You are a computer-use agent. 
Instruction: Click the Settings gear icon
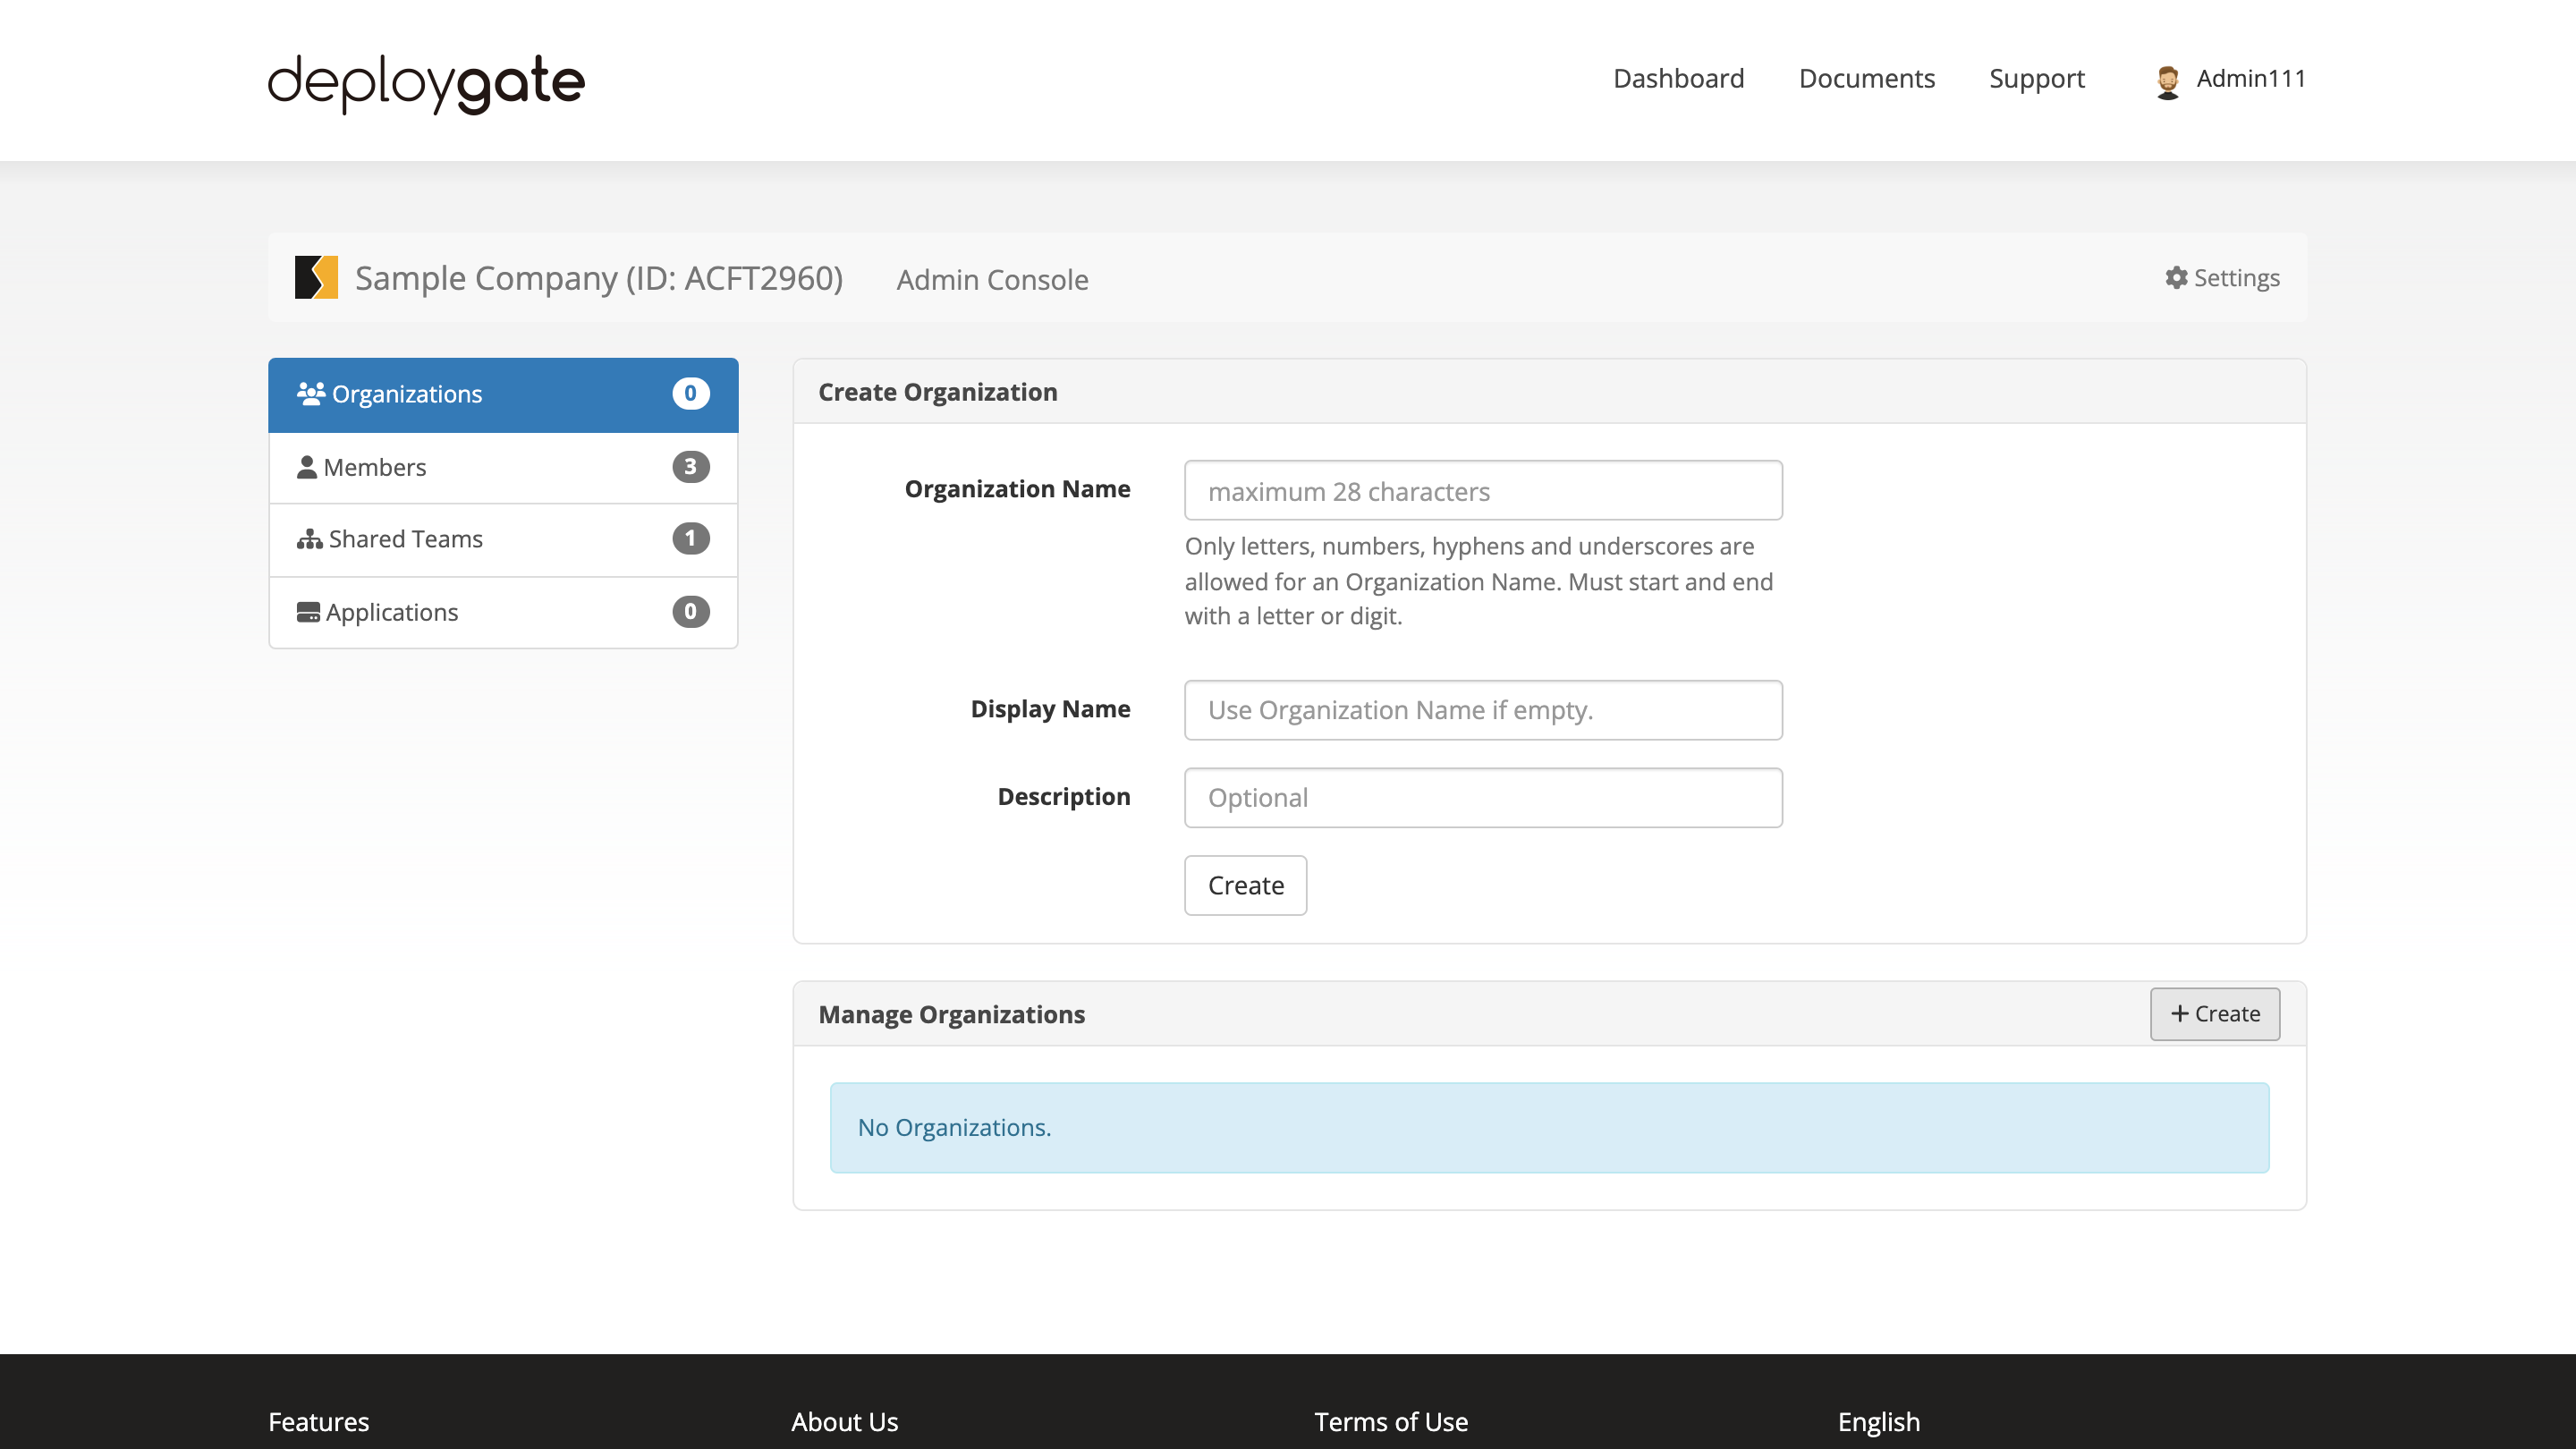point(2176,276)
